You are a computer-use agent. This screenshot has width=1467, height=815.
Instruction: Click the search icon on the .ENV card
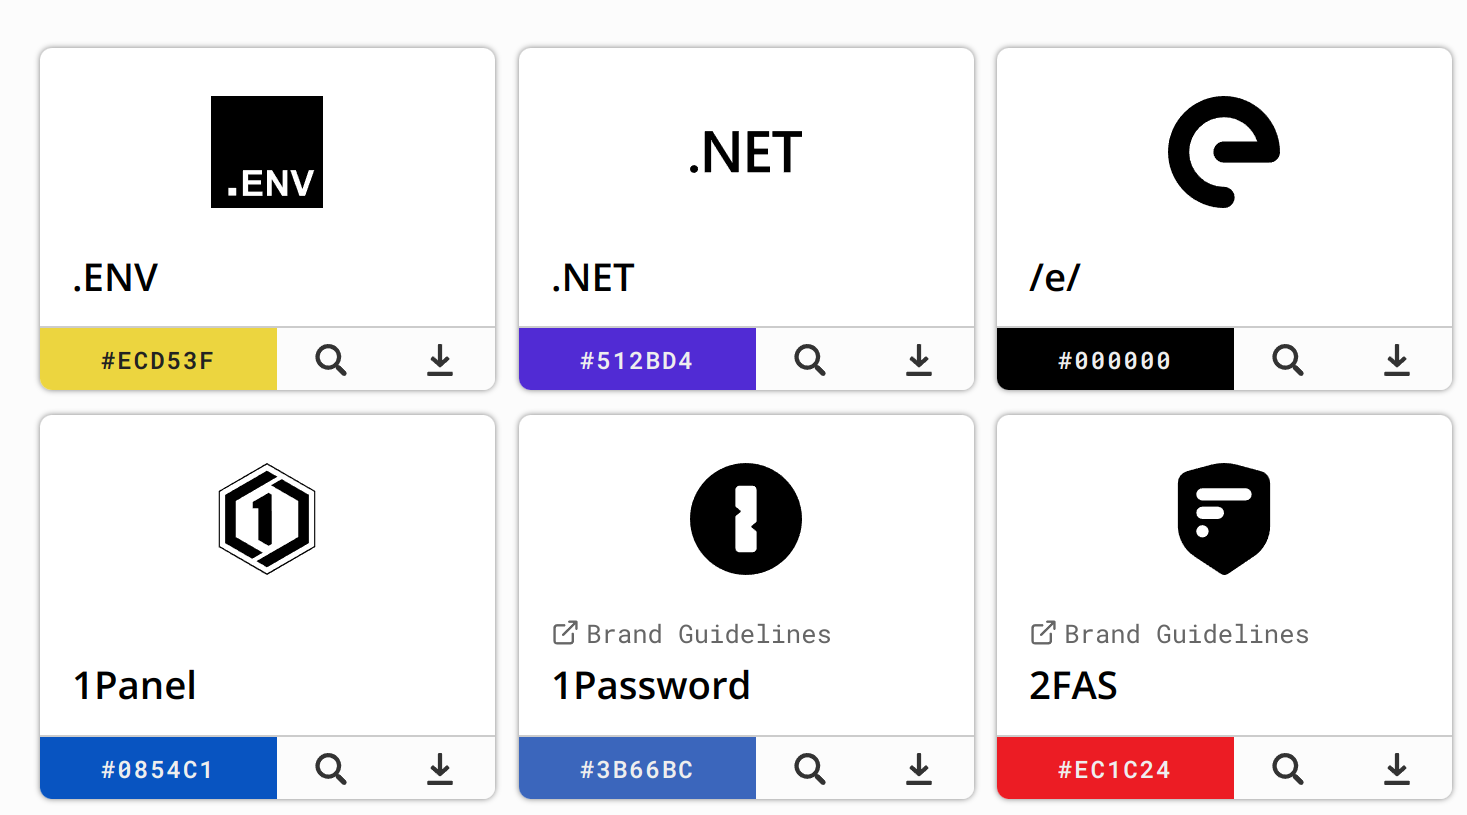(331, 359)
